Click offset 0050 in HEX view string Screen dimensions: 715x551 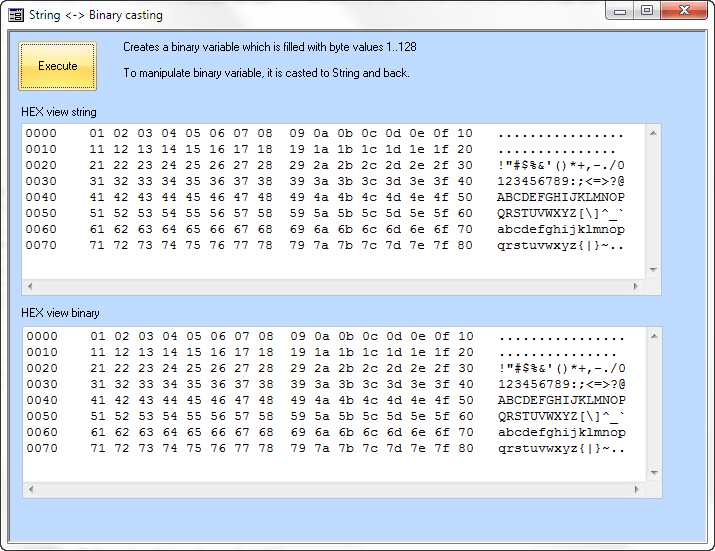[x=41, y=213]
